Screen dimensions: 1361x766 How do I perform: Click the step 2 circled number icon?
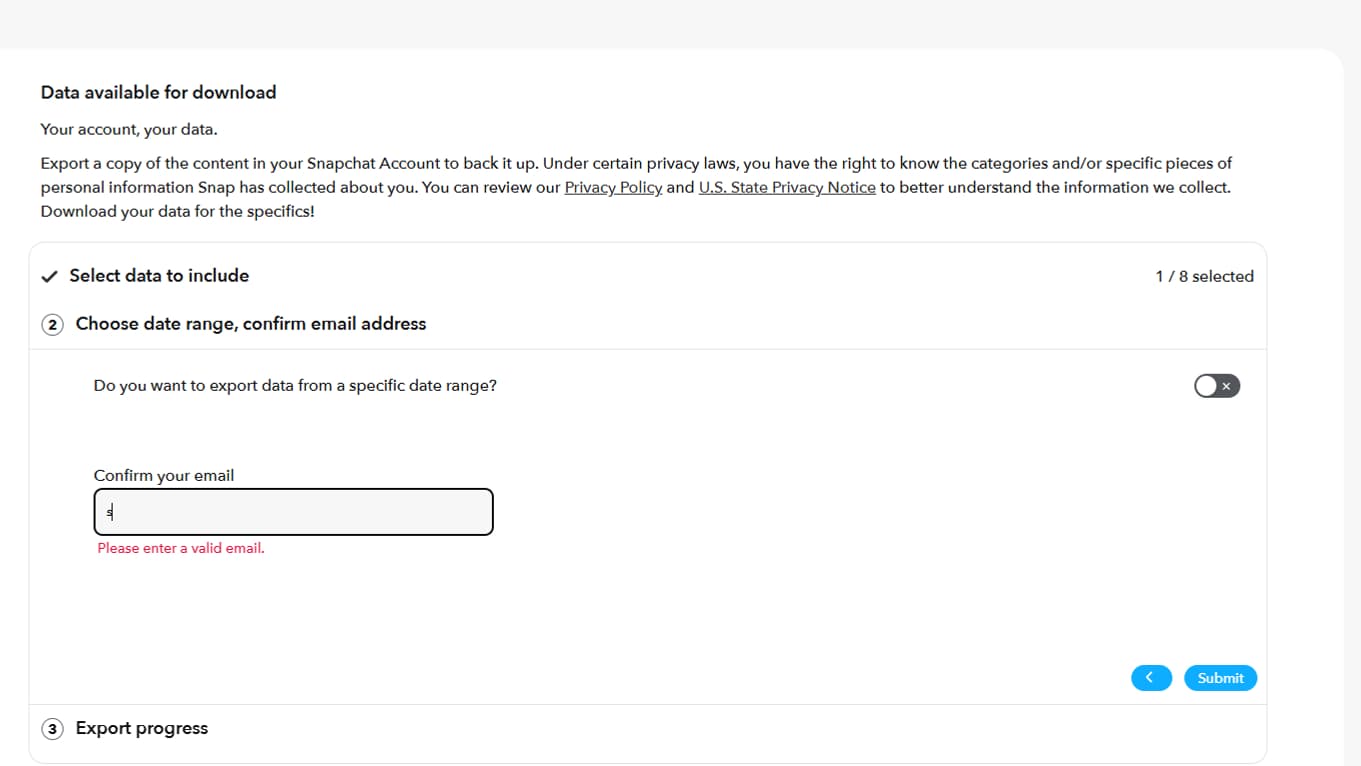click(x=52, y=324)
